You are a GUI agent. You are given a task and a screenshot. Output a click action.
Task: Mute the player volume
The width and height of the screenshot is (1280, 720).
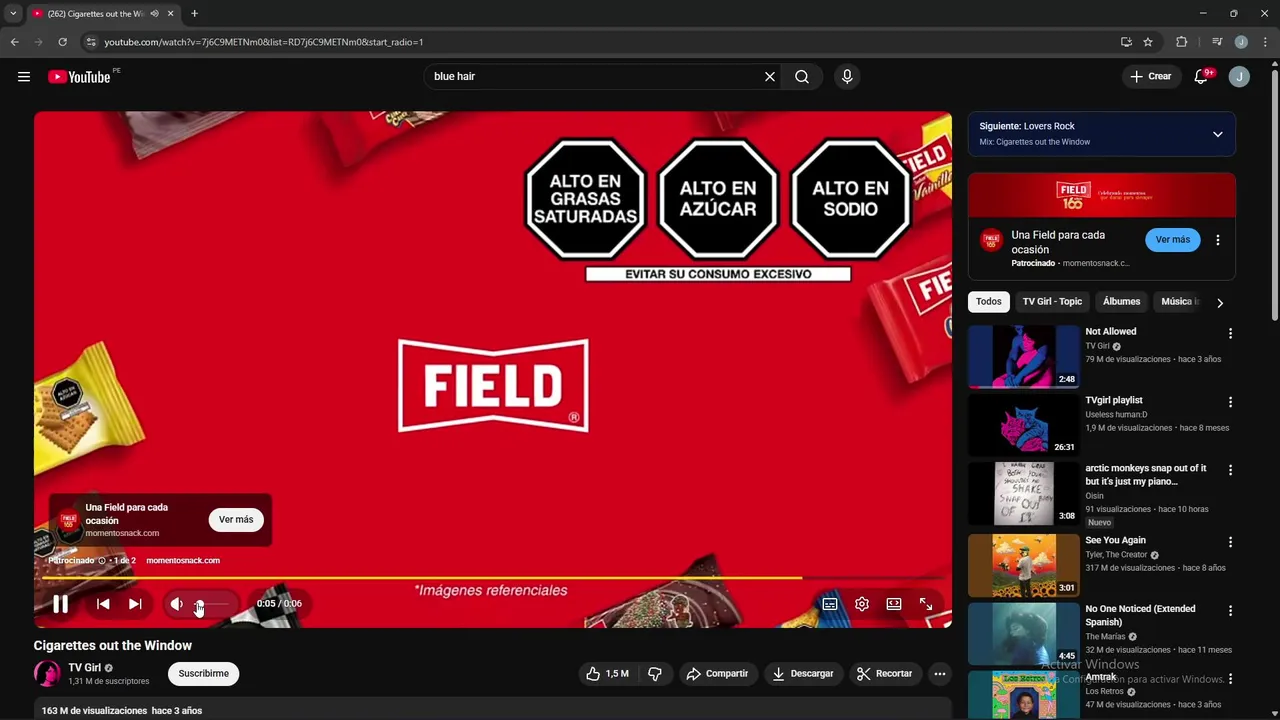(x=176, y=604)
